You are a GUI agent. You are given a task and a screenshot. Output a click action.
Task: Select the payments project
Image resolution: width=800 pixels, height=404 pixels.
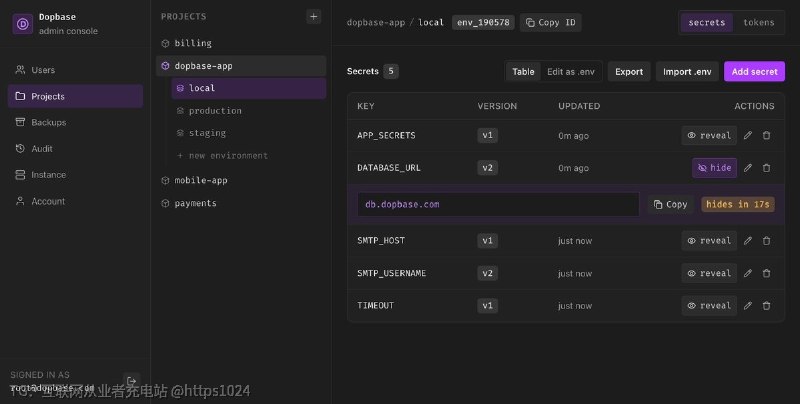[x=241, y=203]
